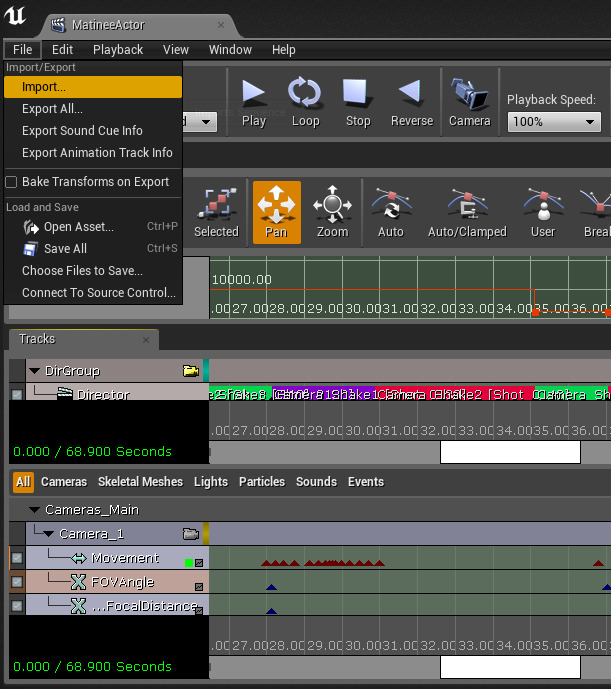The image size is (611, 689).
Task: Click Connect To Source Control...
Action: pyautogui.click(x=98, y=293)
